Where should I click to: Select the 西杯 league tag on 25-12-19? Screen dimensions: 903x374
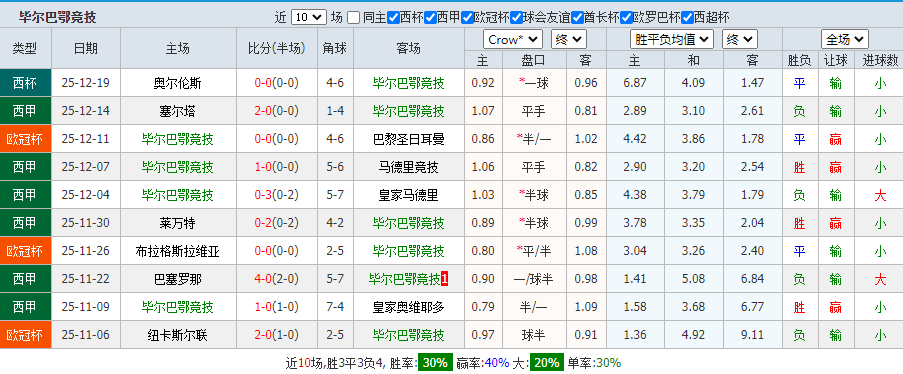(x=25, y=83)
